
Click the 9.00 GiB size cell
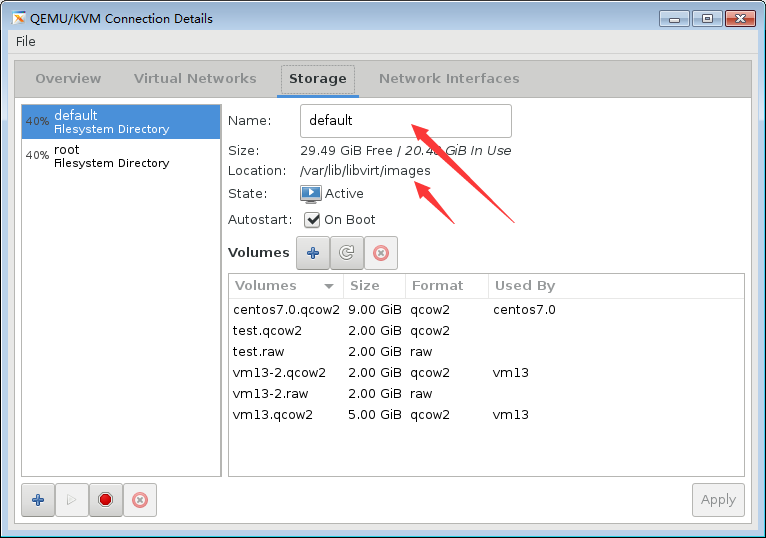[375, 310]
